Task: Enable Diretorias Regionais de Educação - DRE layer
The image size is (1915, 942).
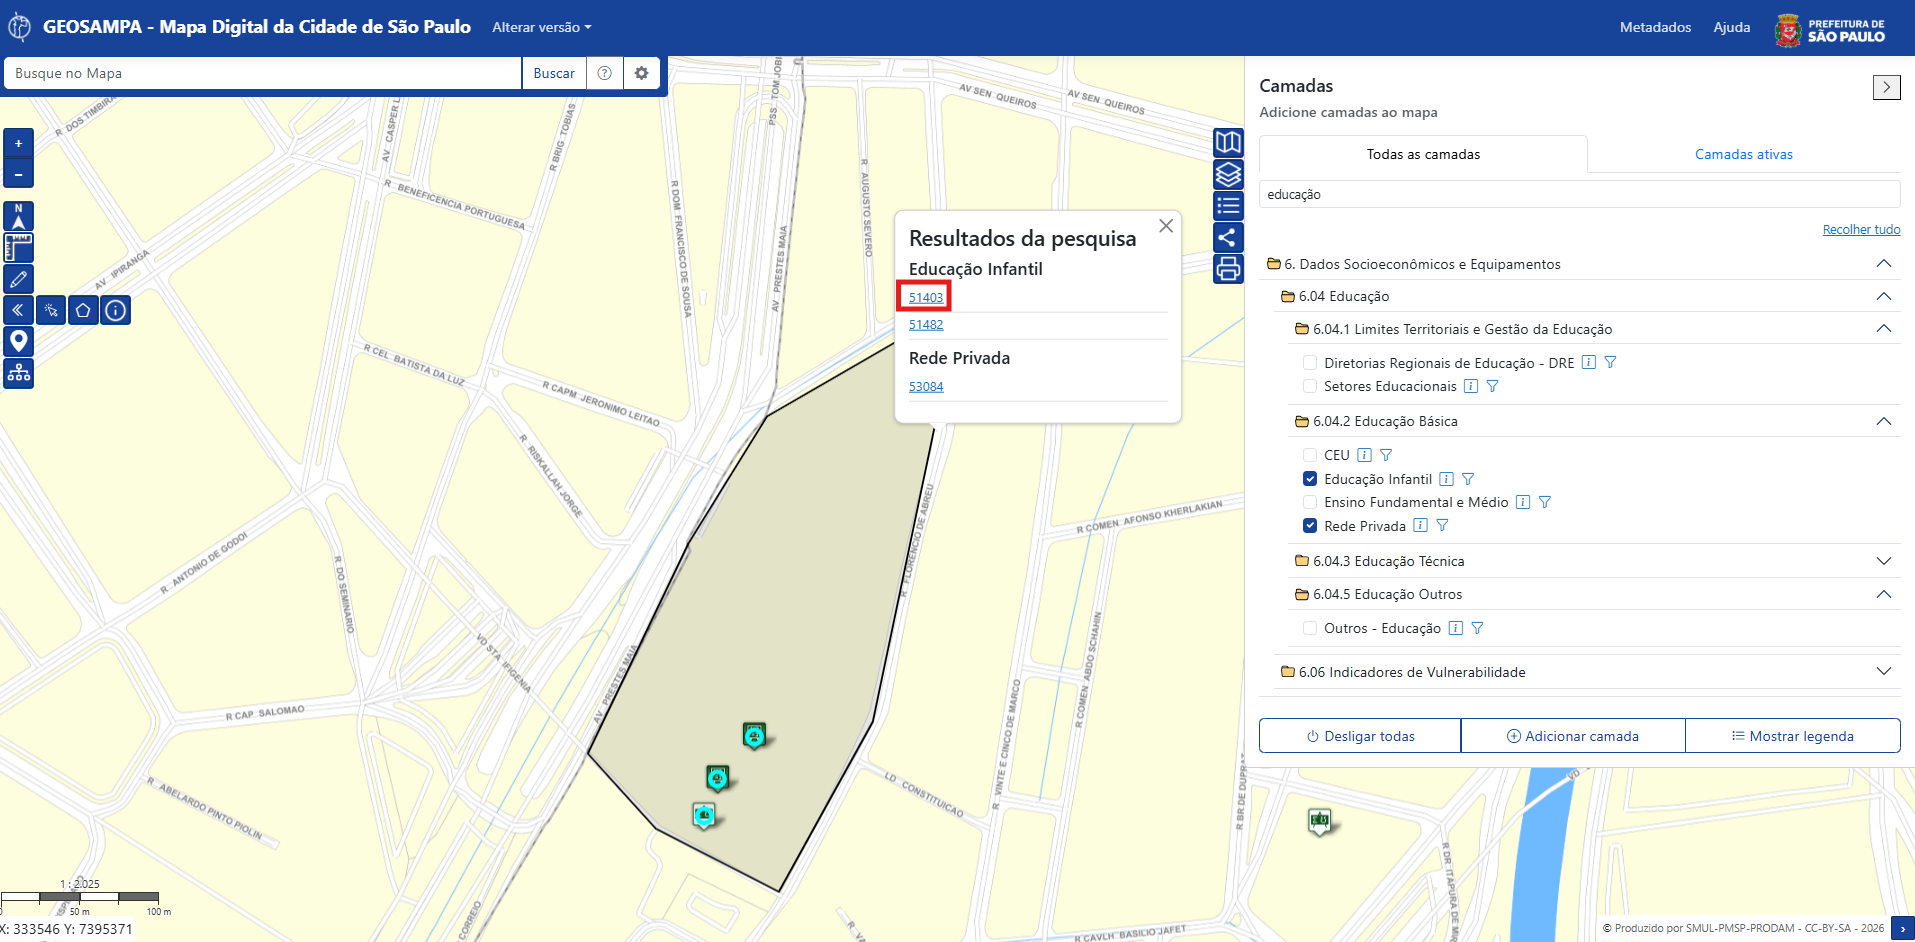Action: 1310,363
